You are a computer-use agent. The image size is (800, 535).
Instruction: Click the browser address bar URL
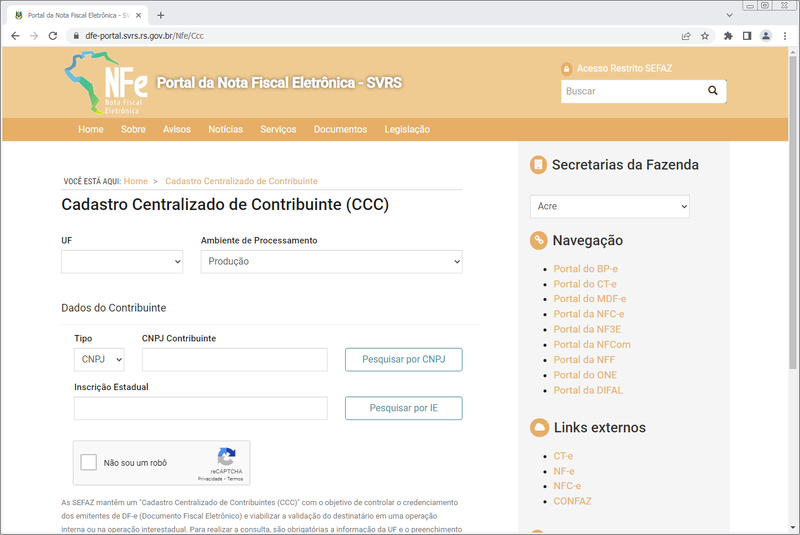(144, 36)
